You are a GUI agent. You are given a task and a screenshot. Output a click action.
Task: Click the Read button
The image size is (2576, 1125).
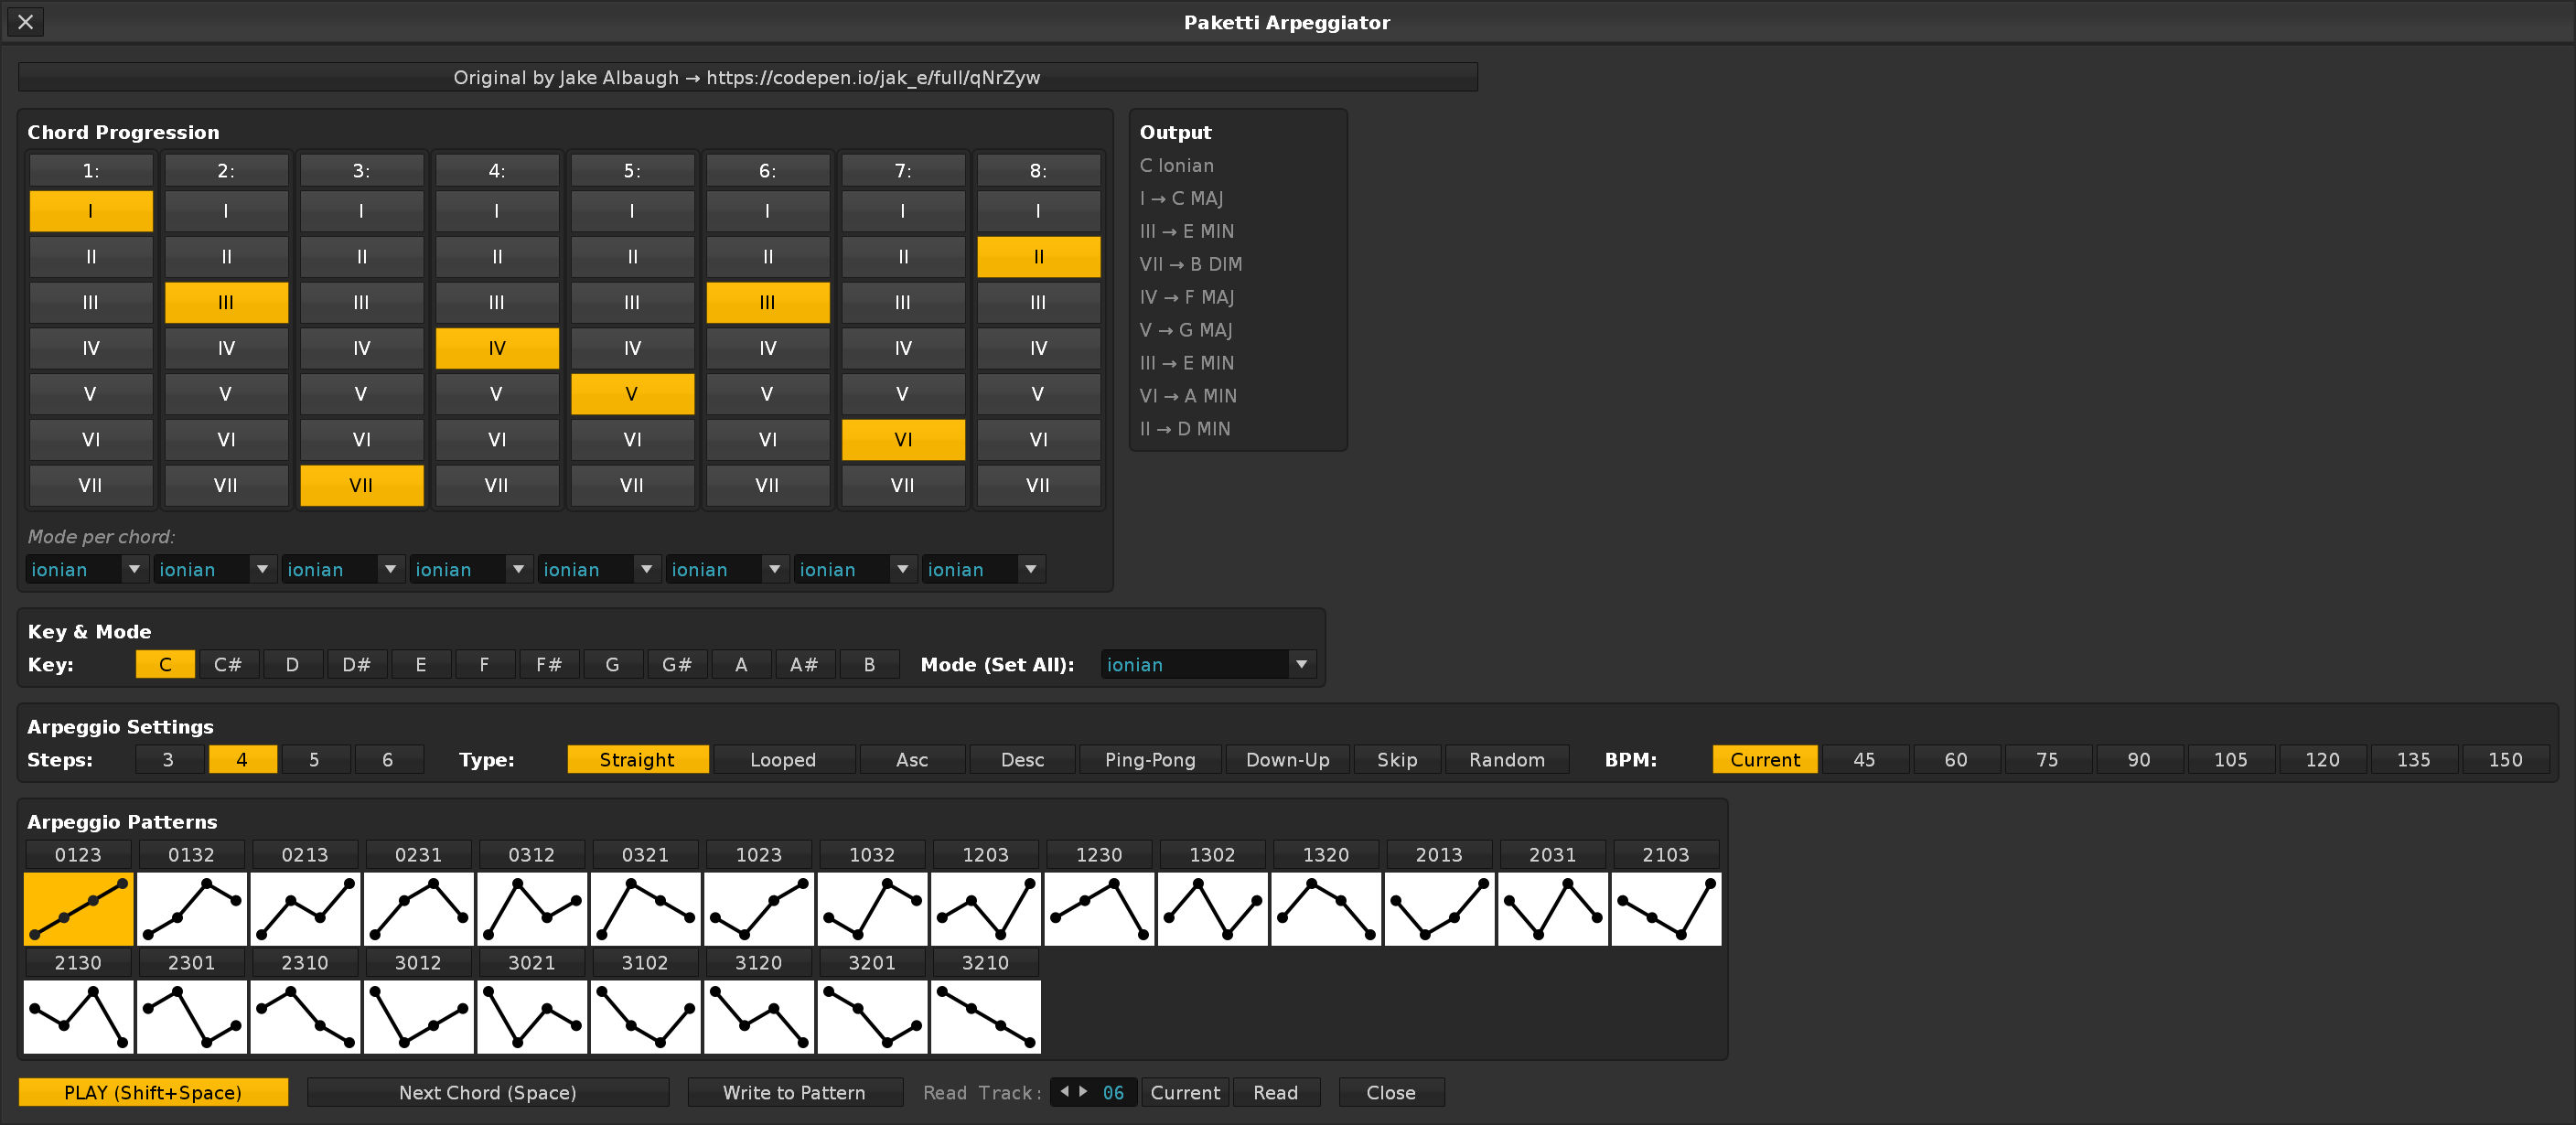1276,1092
